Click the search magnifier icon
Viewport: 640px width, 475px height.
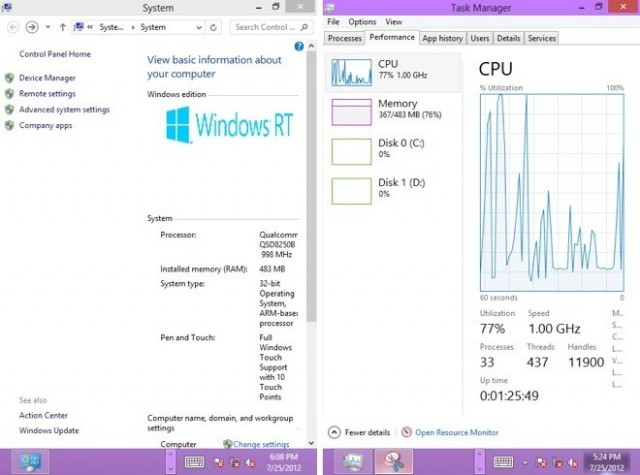click(305, 27)
